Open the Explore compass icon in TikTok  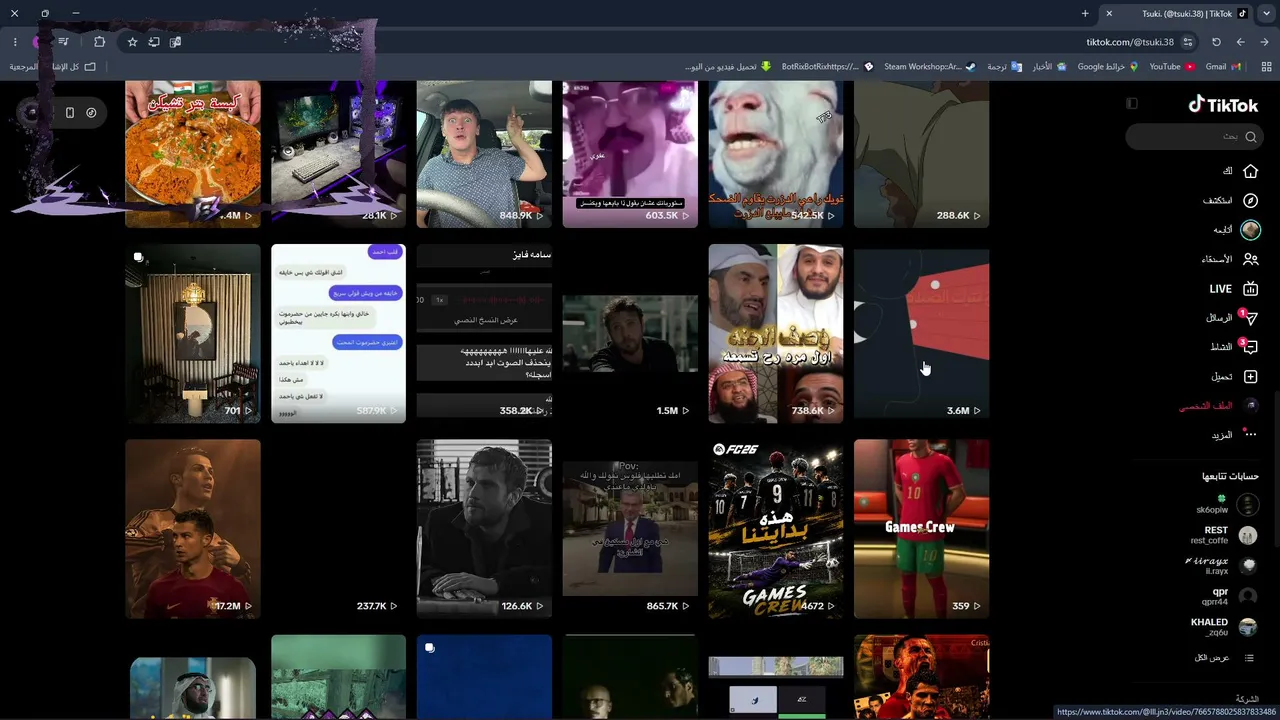click(1250, 200)
